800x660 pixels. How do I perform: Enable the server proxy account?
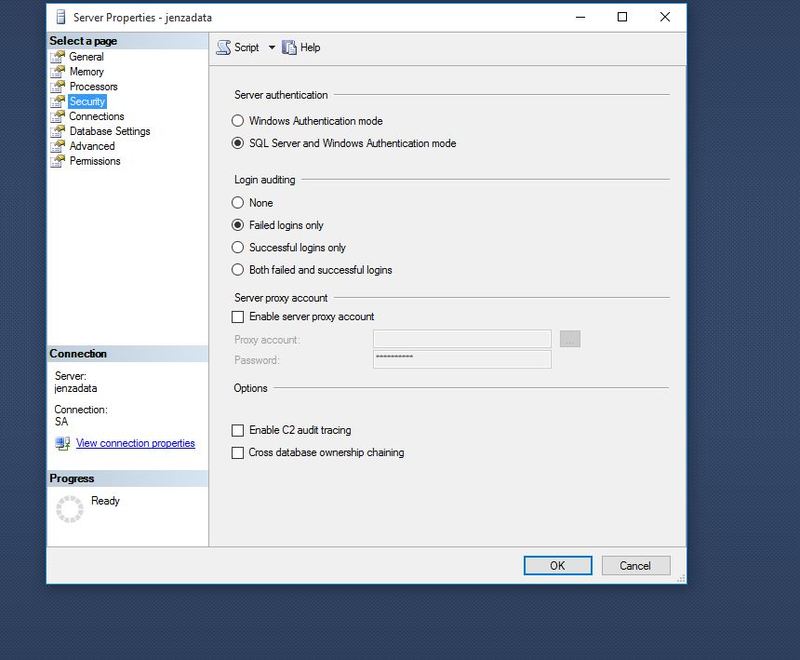pos(238,316)
